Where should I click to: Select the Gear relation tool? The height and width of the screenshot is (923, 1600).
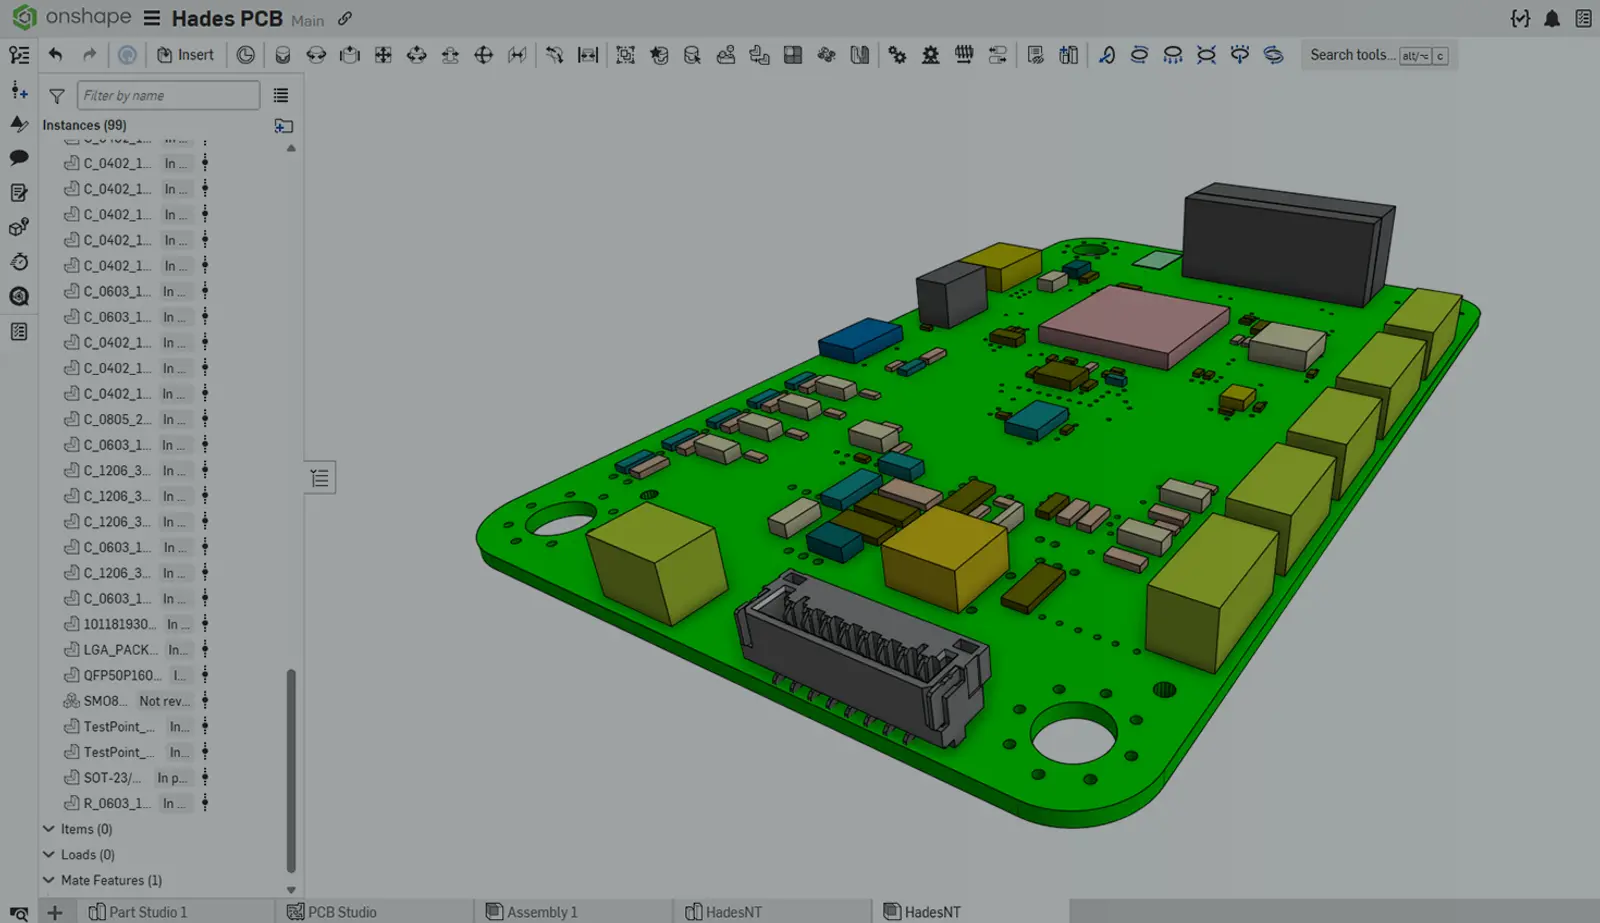coord(897,55)
